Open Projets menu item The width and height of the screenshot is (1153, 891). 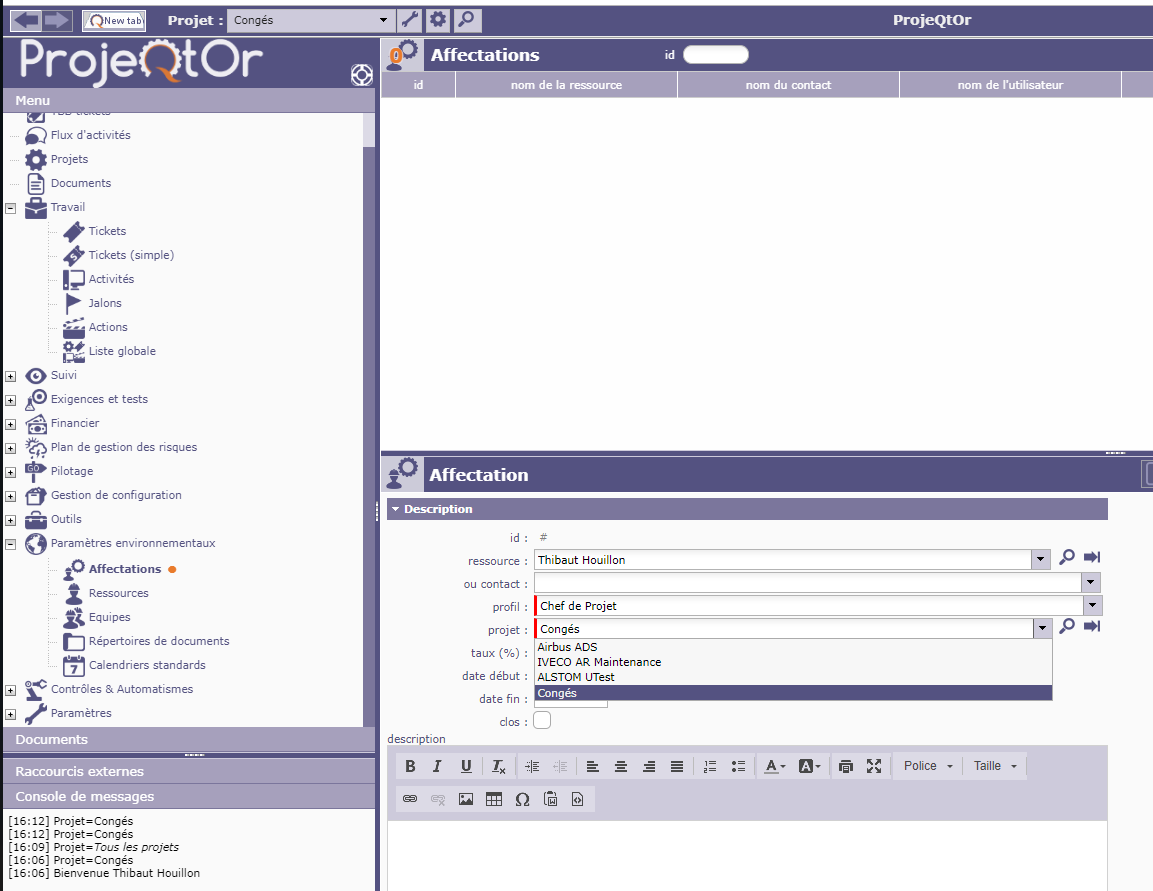69,160
